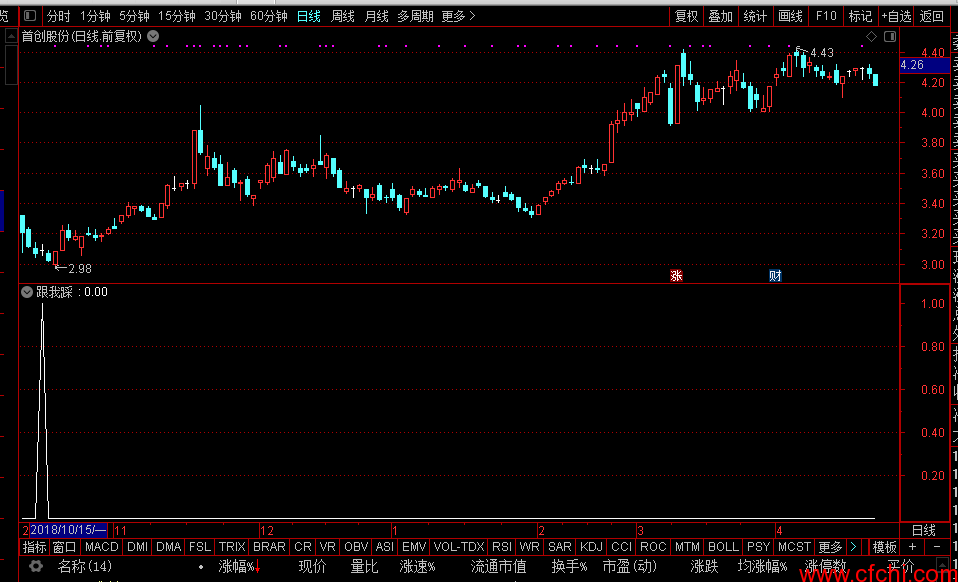Click the 复权 button
This screenshot has height=582, width=958.
coord(686,16)
